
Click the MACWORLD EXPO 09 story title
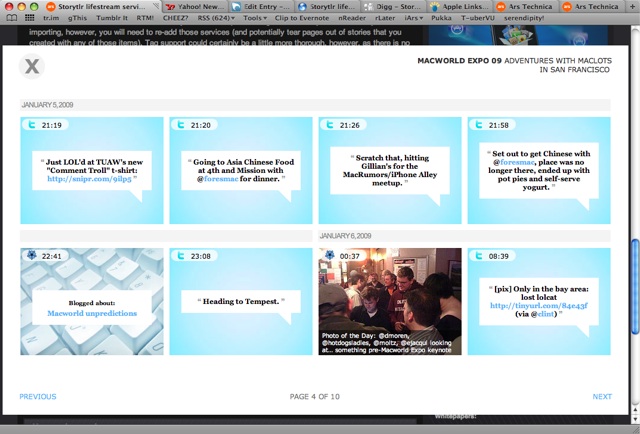(459, 61)
